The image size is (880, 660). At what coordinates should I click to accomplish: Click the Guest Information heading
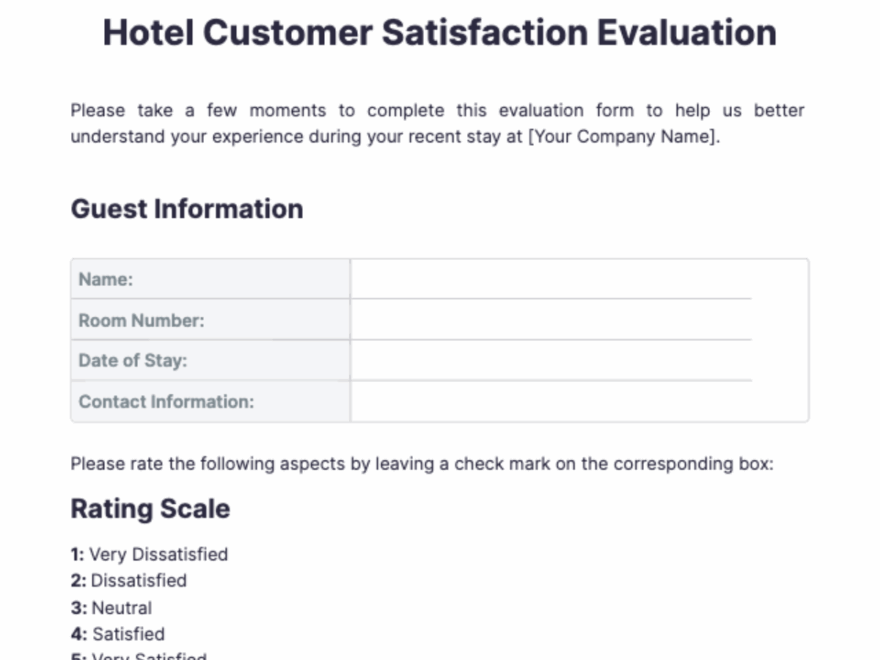(x=187, y=209)
